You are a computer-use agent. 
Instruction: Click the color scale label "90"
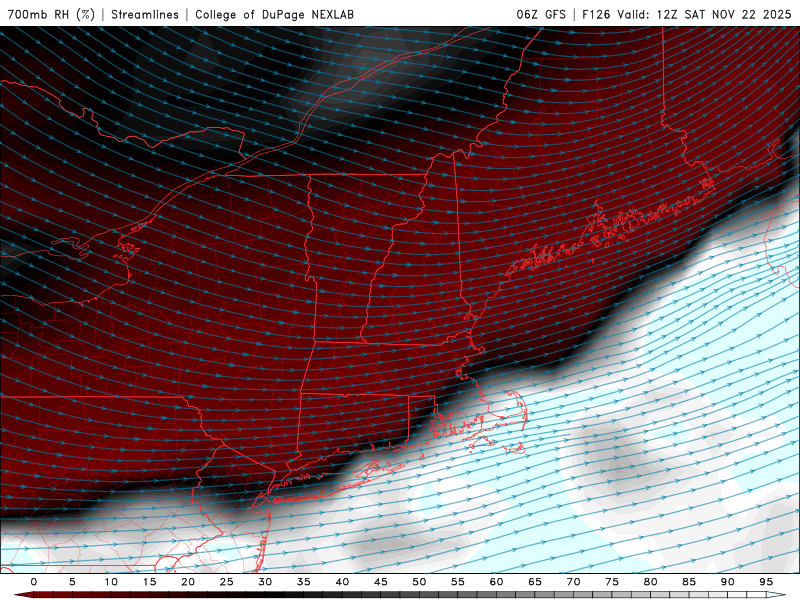point(727,582)
